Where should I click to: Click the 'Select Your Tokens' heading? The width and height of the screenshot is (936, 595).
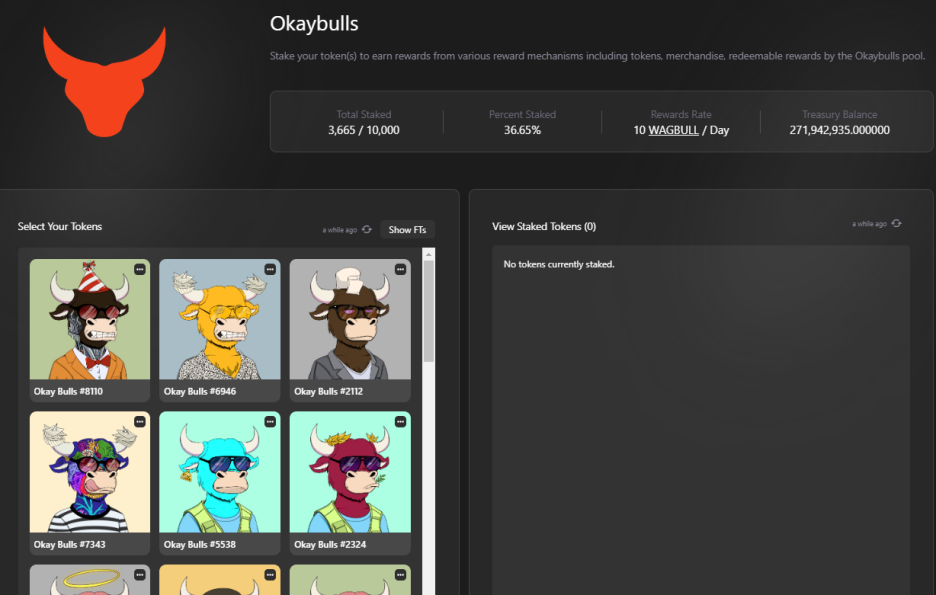coord(60,226)
